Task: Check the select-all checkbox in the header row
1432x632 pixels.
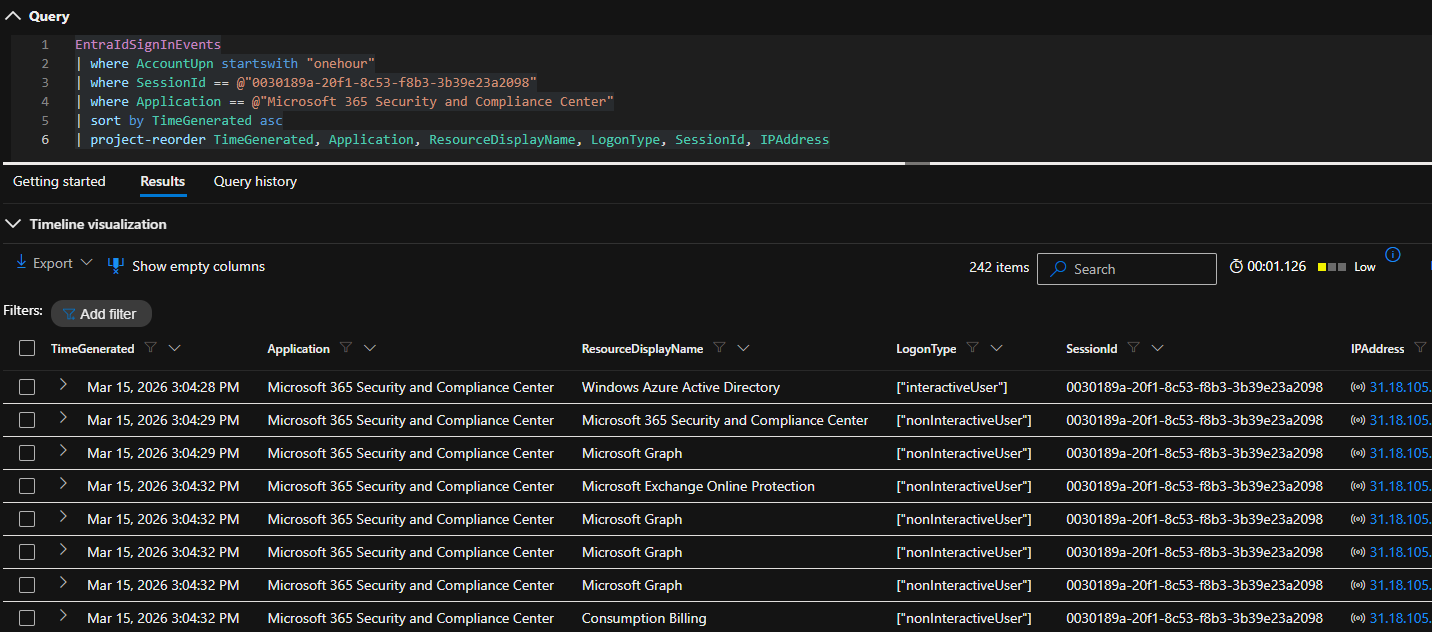Action: (27, 347)
